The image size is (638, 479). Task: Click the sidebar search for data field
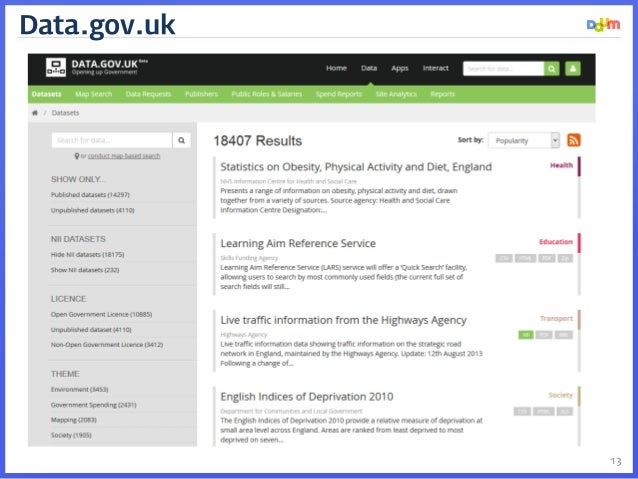pos(112,140)
